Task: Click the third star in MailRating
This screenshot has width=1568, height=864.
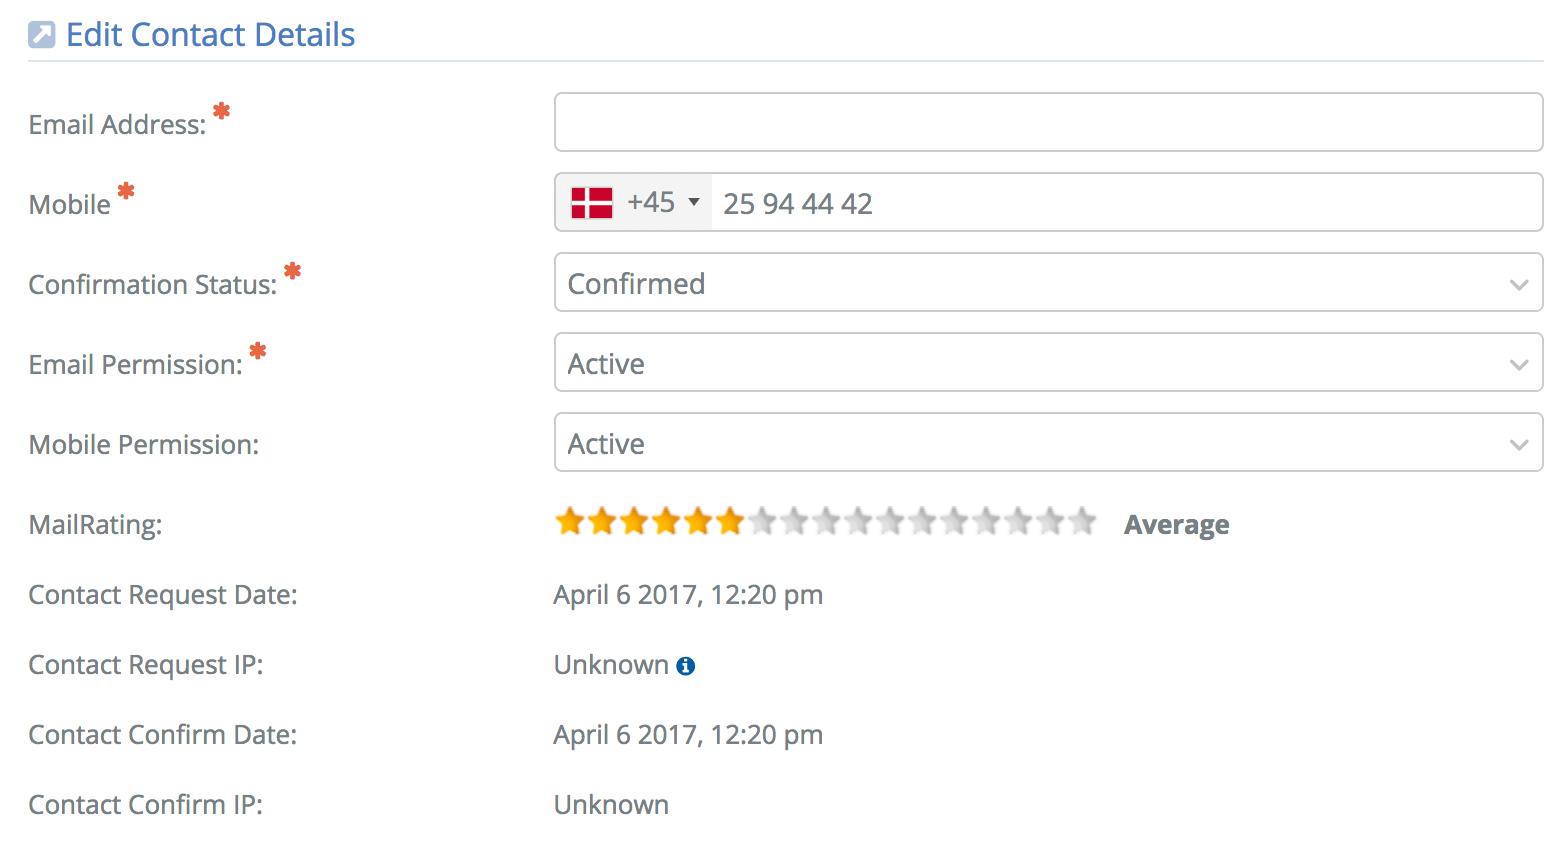Action: pyautogui.click(x=634, y=521)
